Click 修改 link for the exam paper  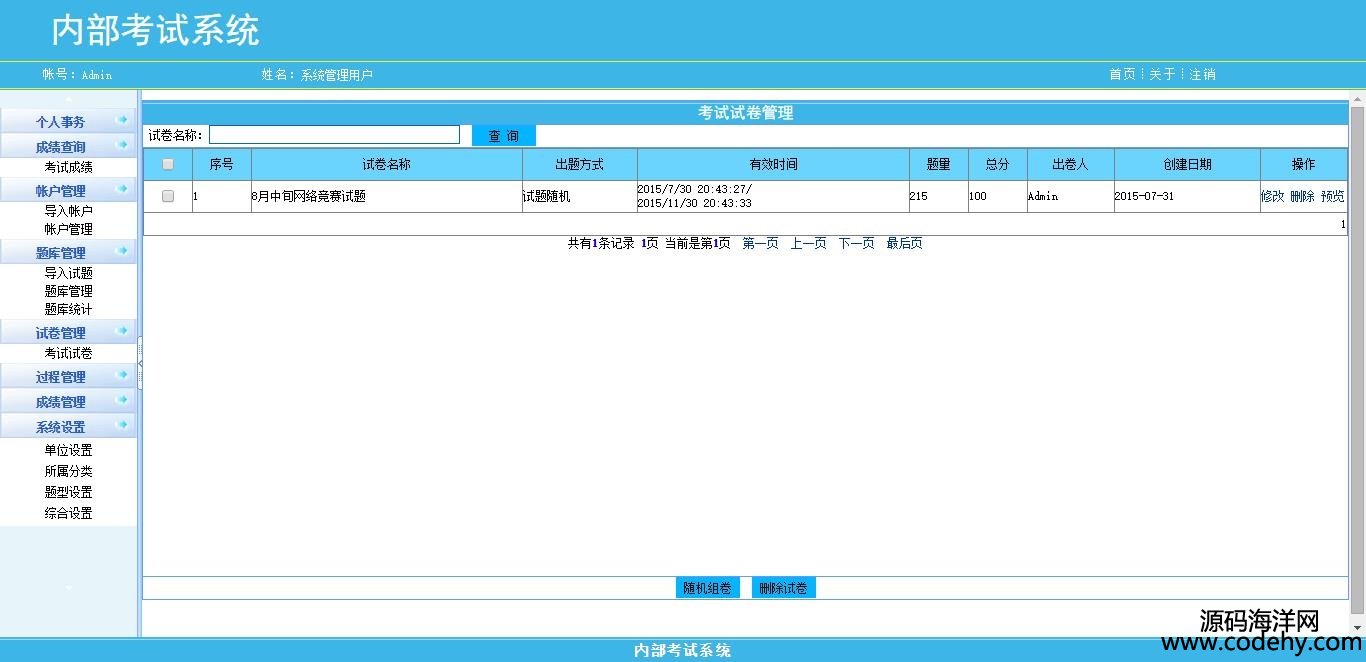point(1272,196)
